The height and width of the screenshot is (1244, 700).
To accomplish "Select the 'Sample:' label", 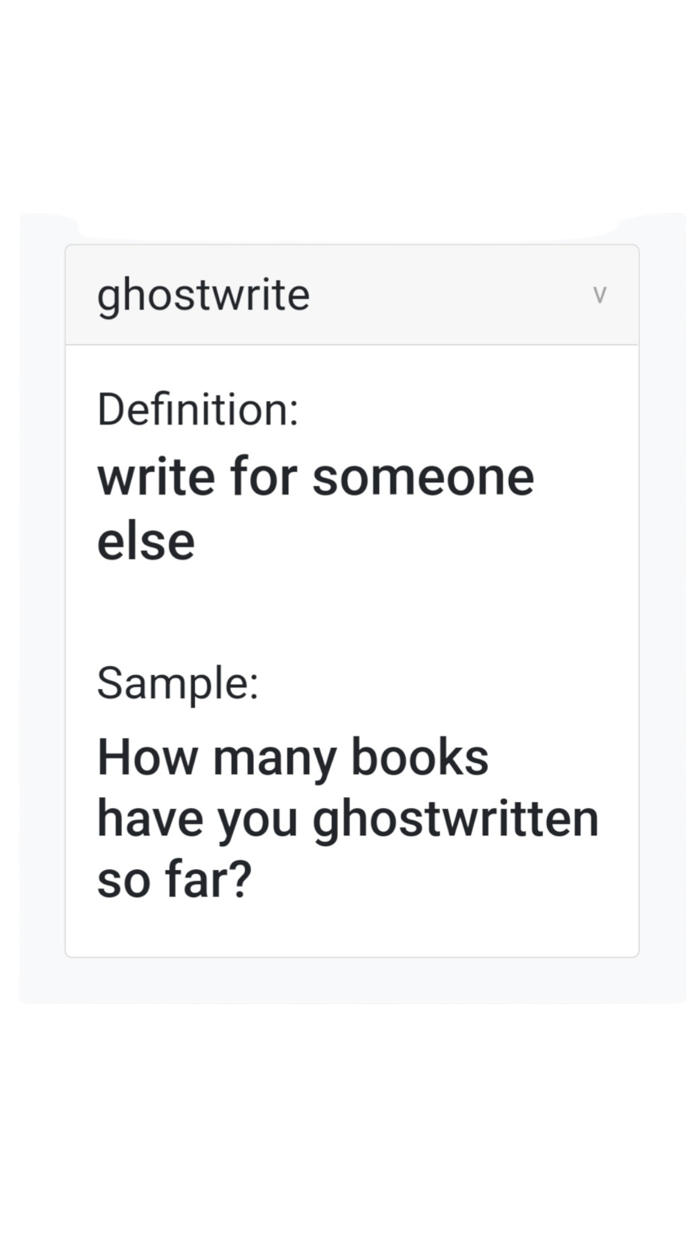I will [x=178, y=683].
